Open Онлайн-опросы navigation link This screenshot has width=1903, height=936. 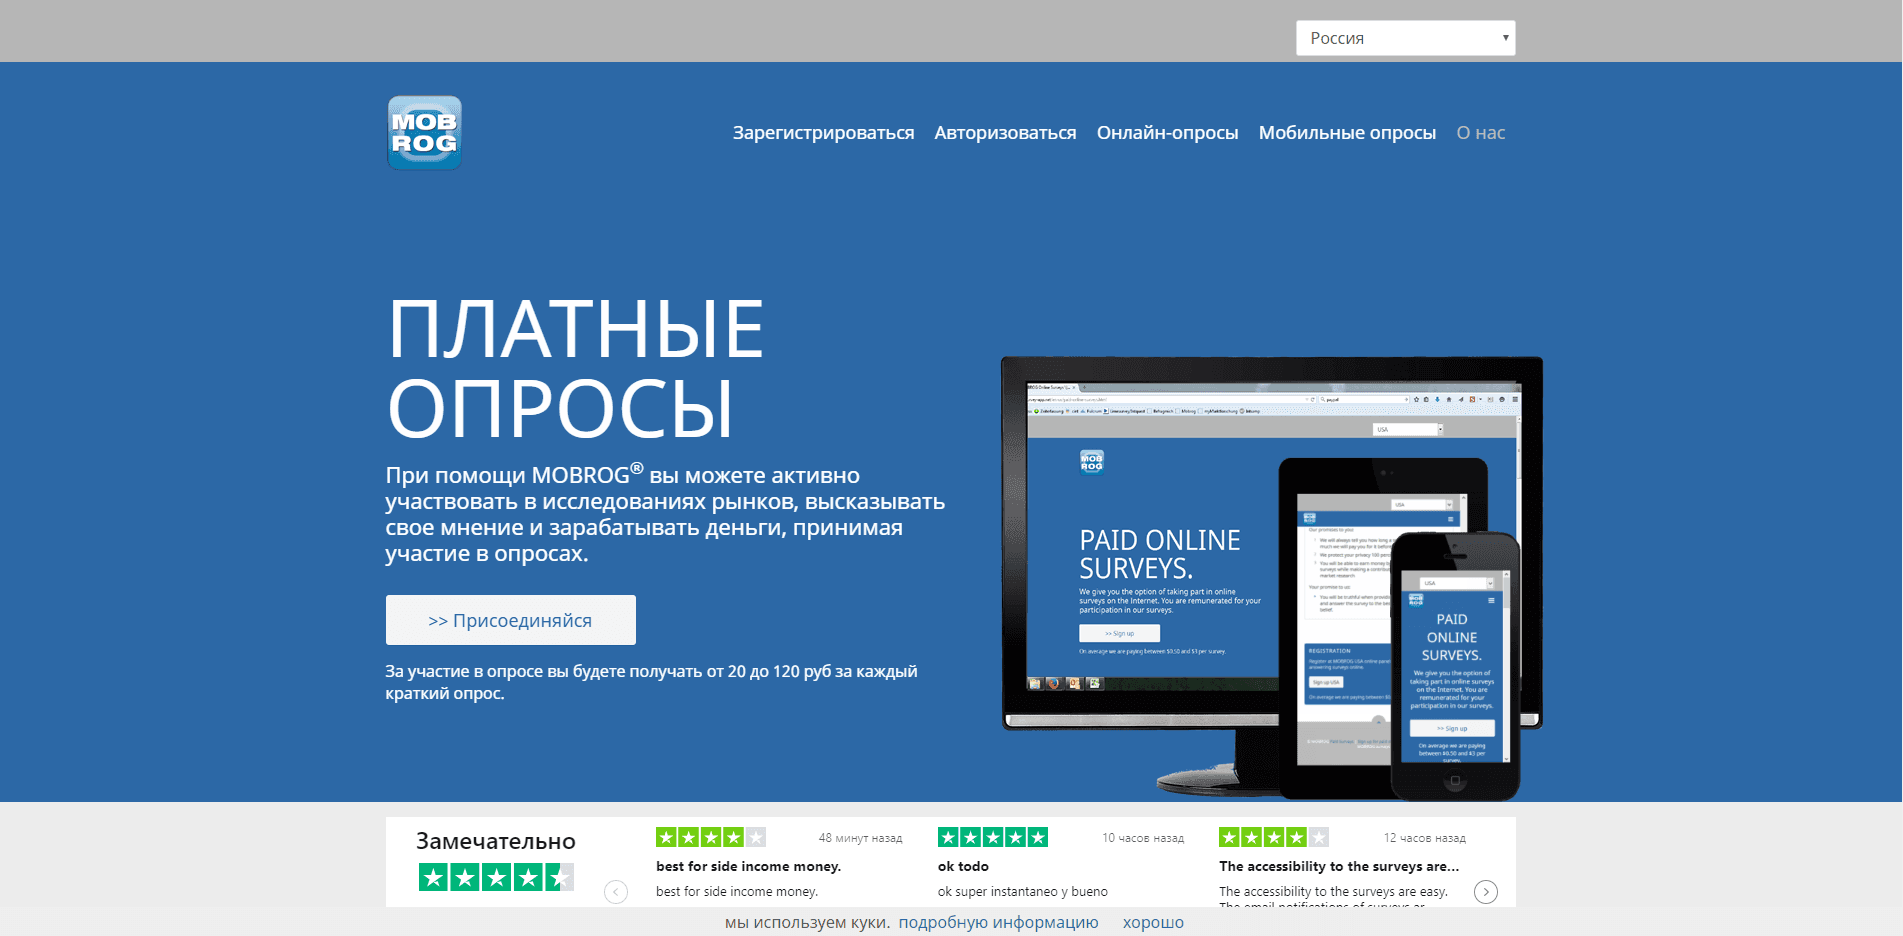[x=1167, y=133]
